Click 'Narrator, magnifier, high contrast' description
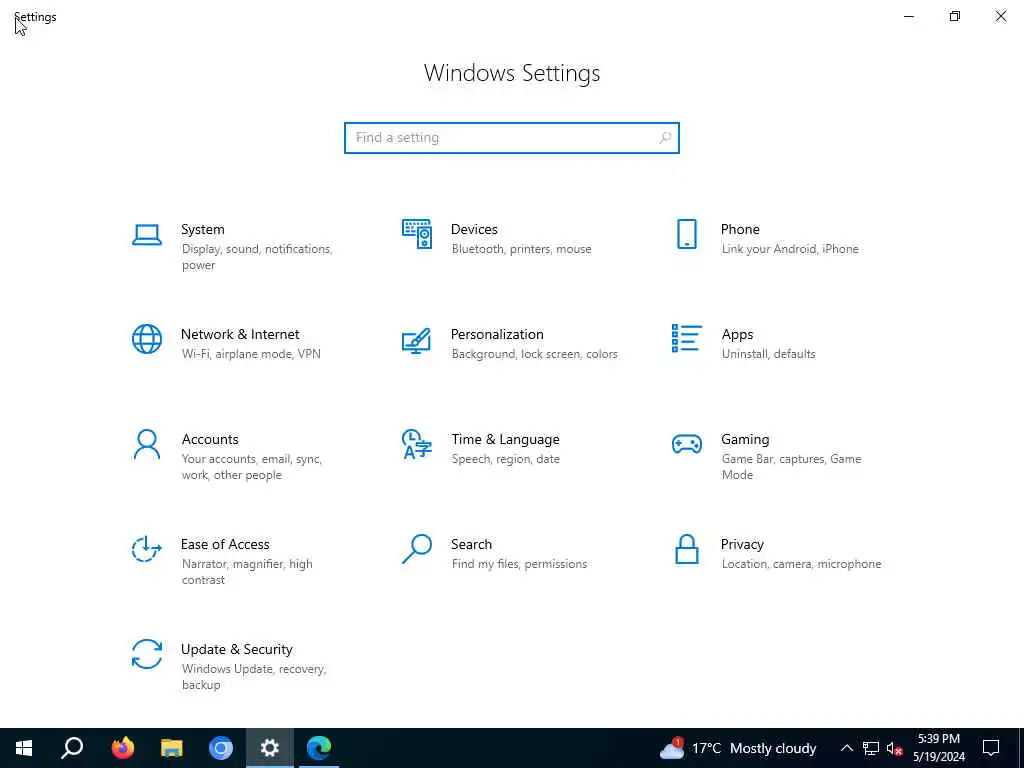The image size is (1024, 768). [247, 572]
